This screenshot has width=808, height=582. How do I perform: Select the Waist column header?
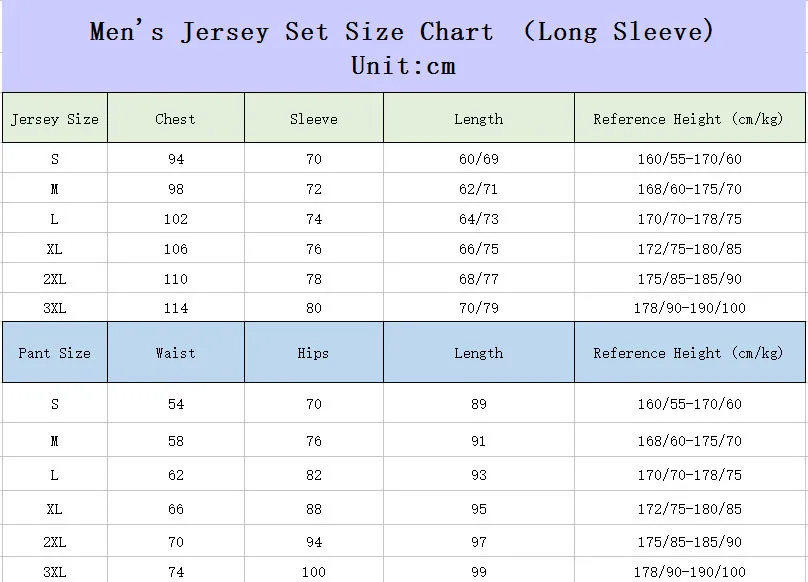coord(176,353)
